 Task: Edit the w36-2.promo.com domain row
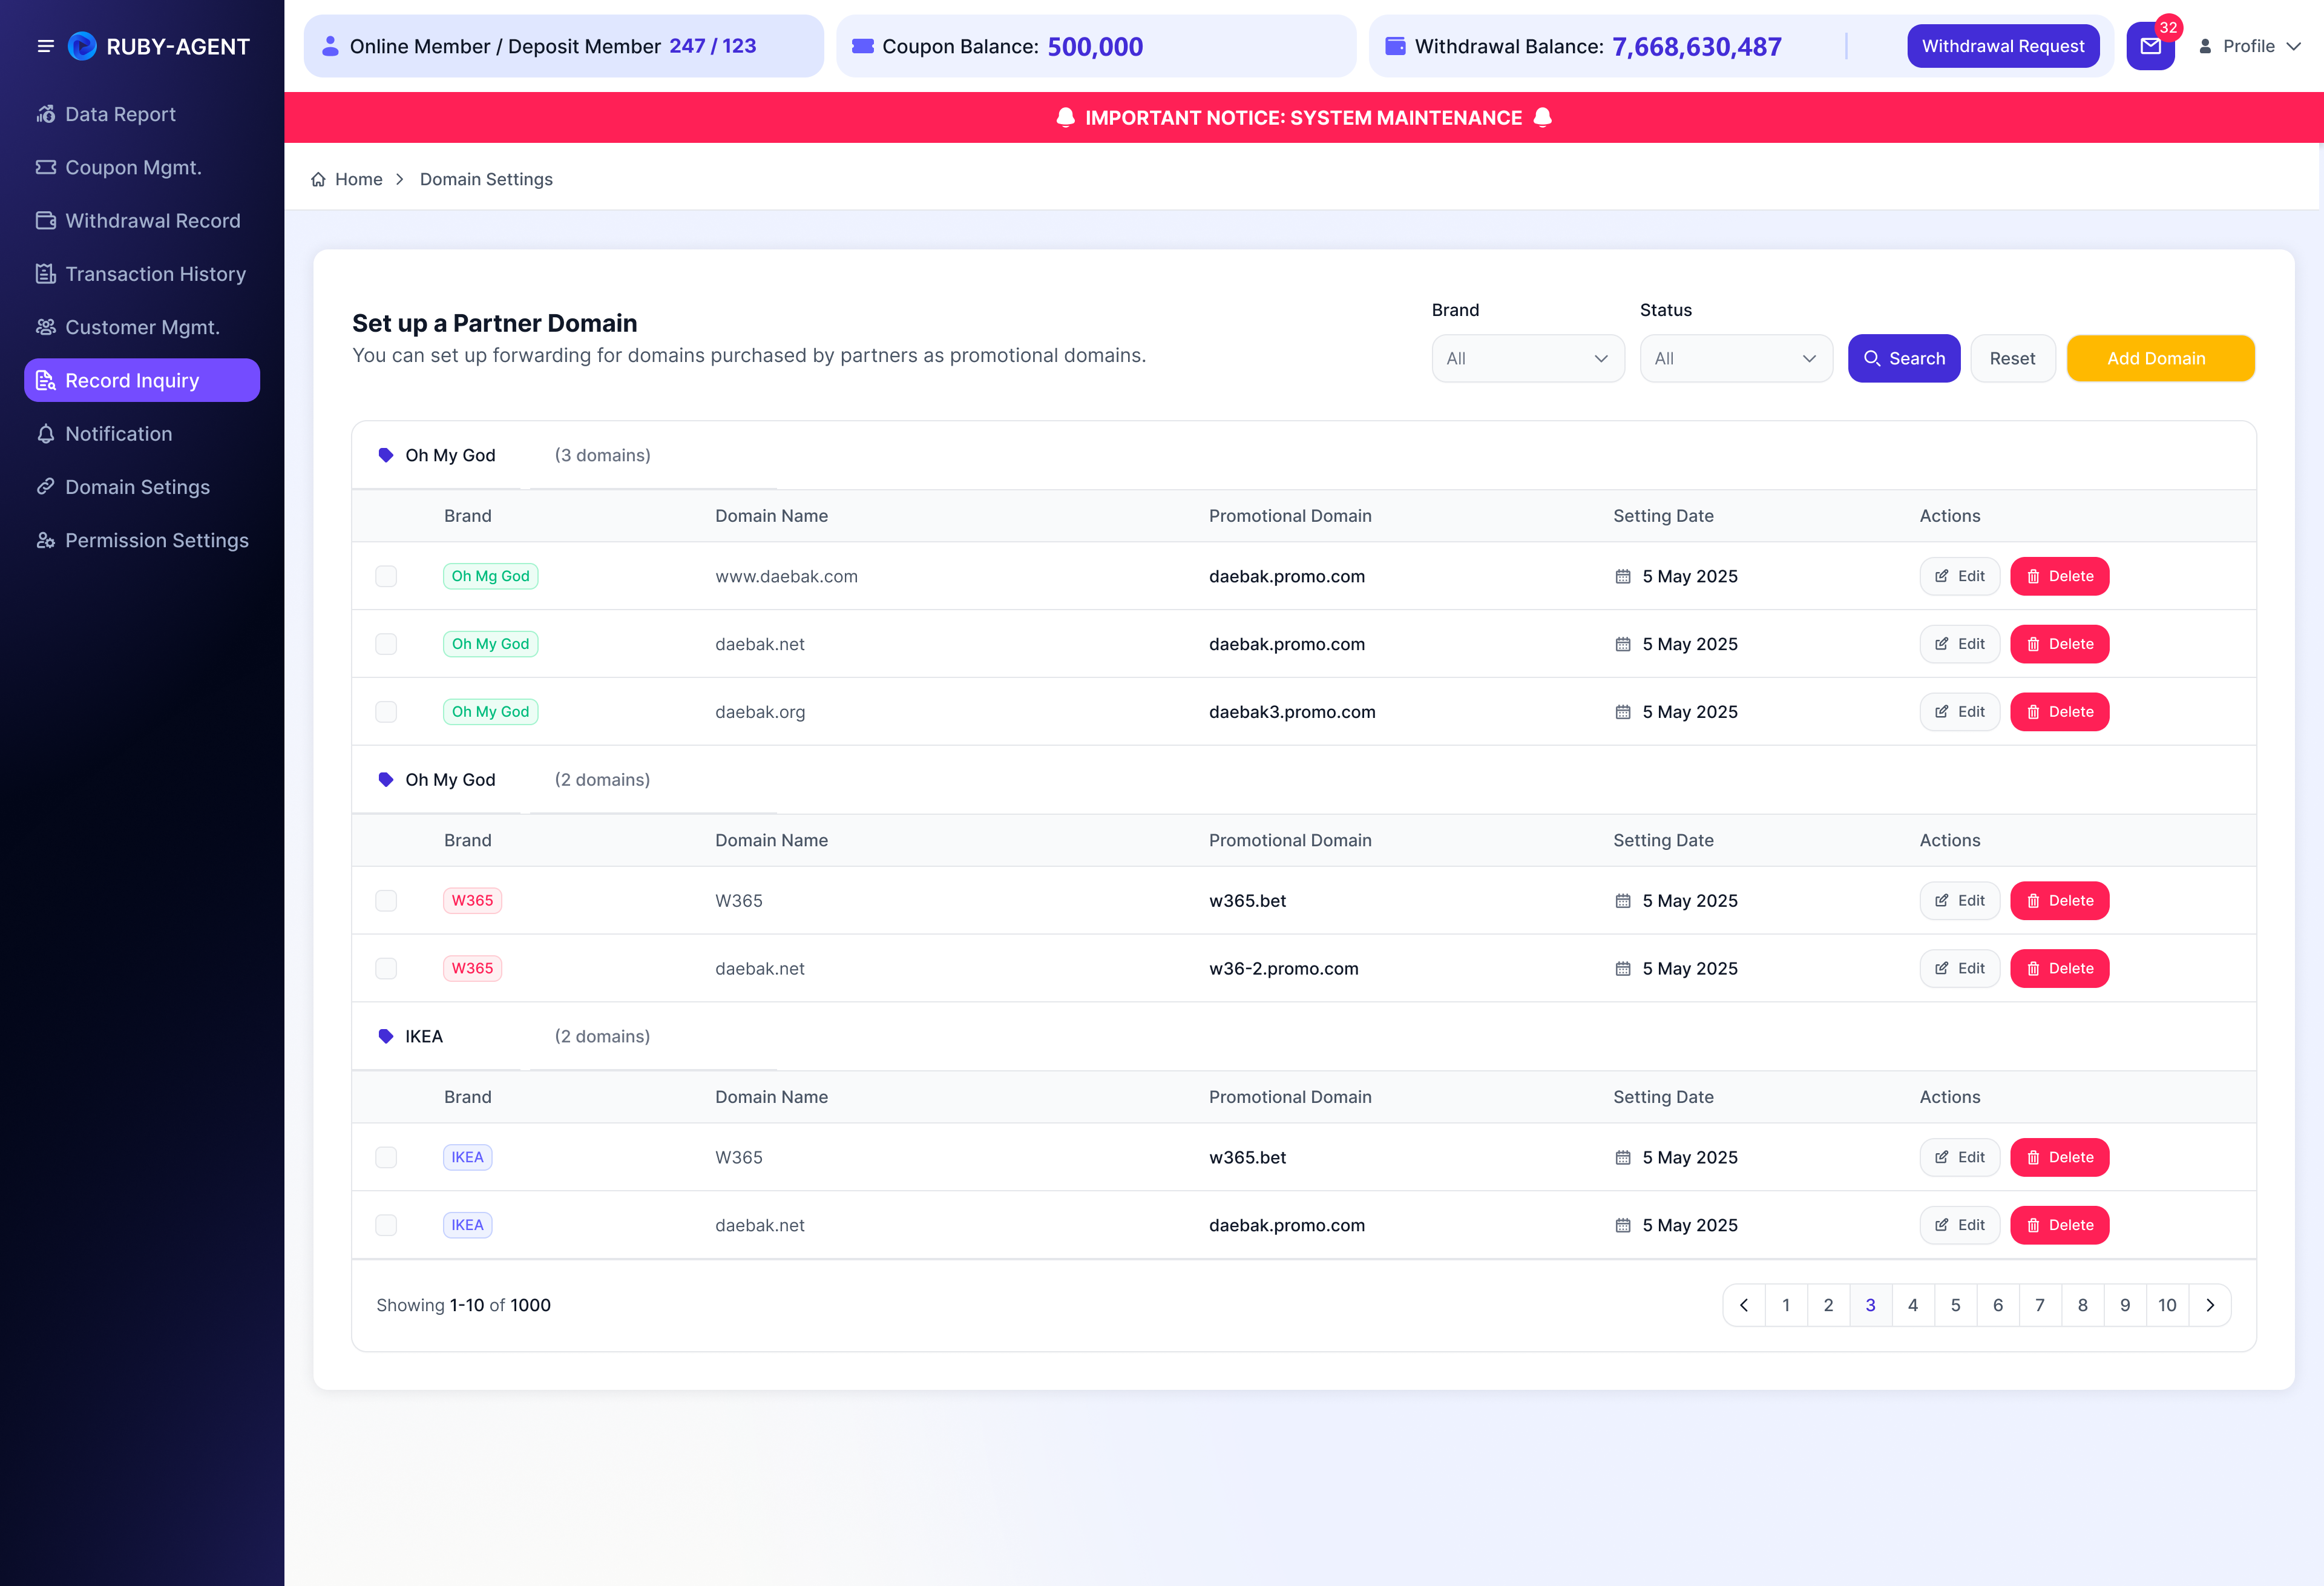1959,968
